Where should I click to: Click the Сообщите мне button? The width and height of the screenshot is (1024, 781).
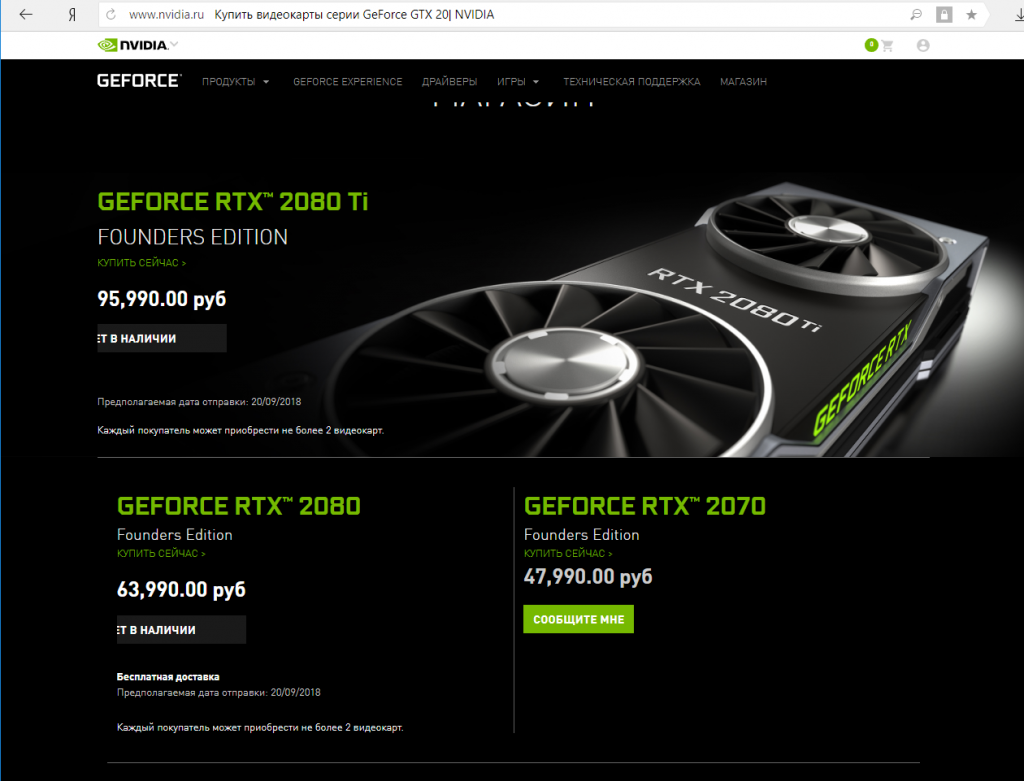579,619
